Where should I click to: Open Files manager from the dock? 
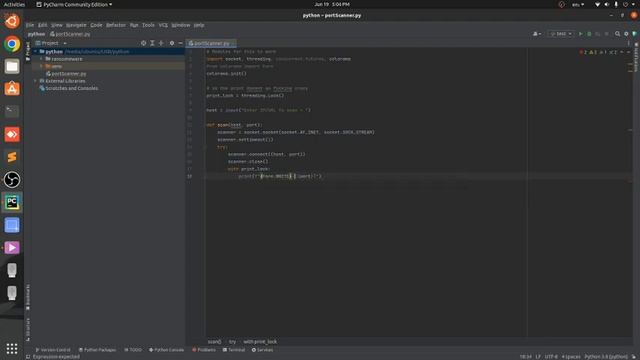pyautogui.click(x=12, y=67)
